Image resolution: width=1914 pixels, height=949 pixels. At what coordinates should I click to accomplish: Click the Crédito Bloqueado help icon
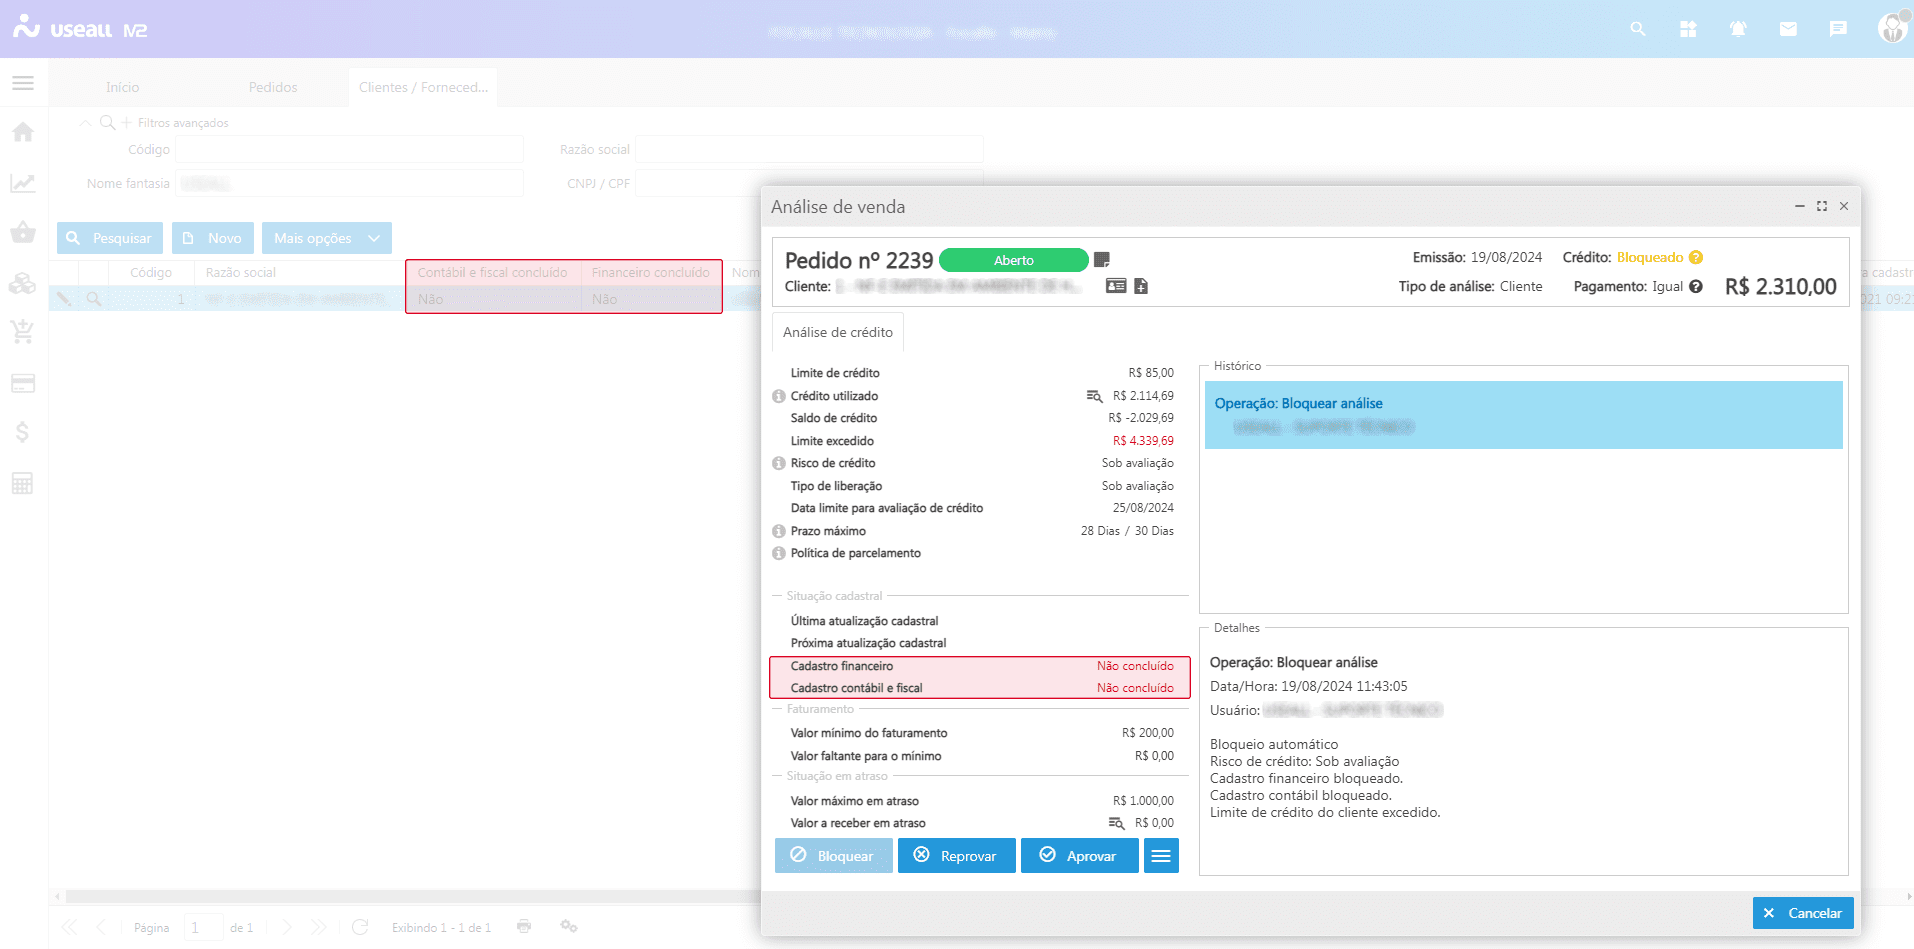1696,258
